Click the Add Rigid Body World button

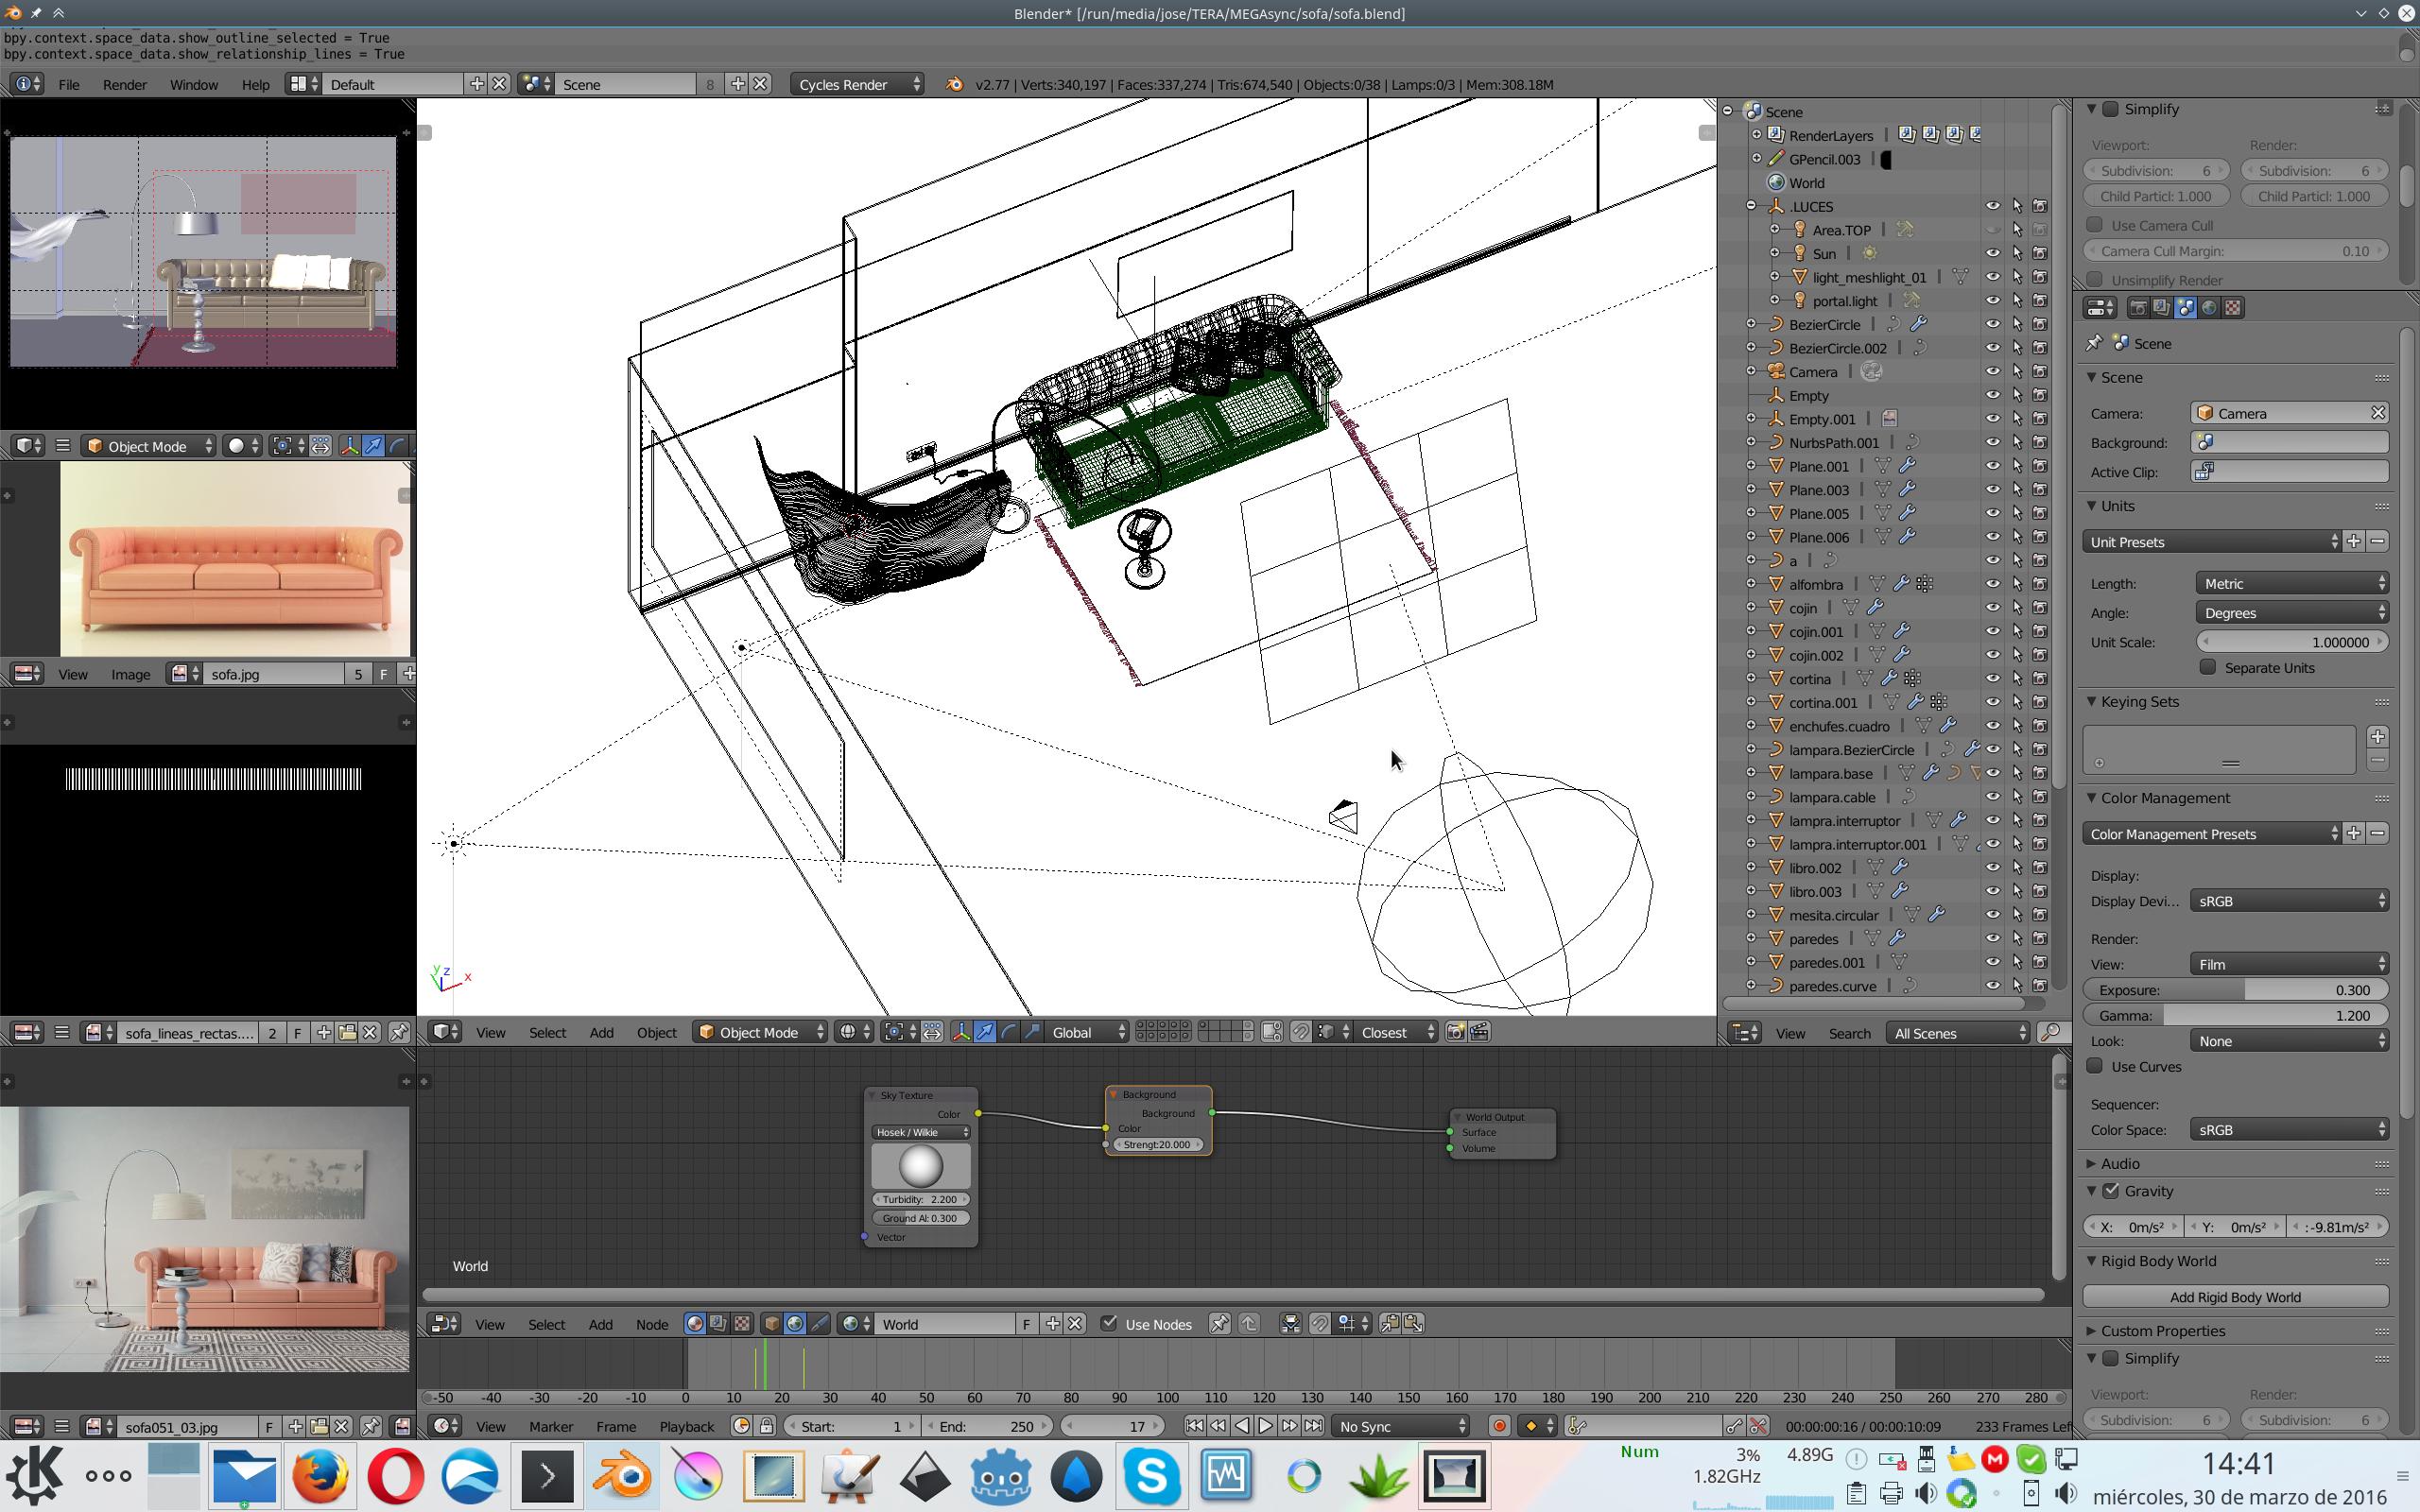tap(2235, 1297)
